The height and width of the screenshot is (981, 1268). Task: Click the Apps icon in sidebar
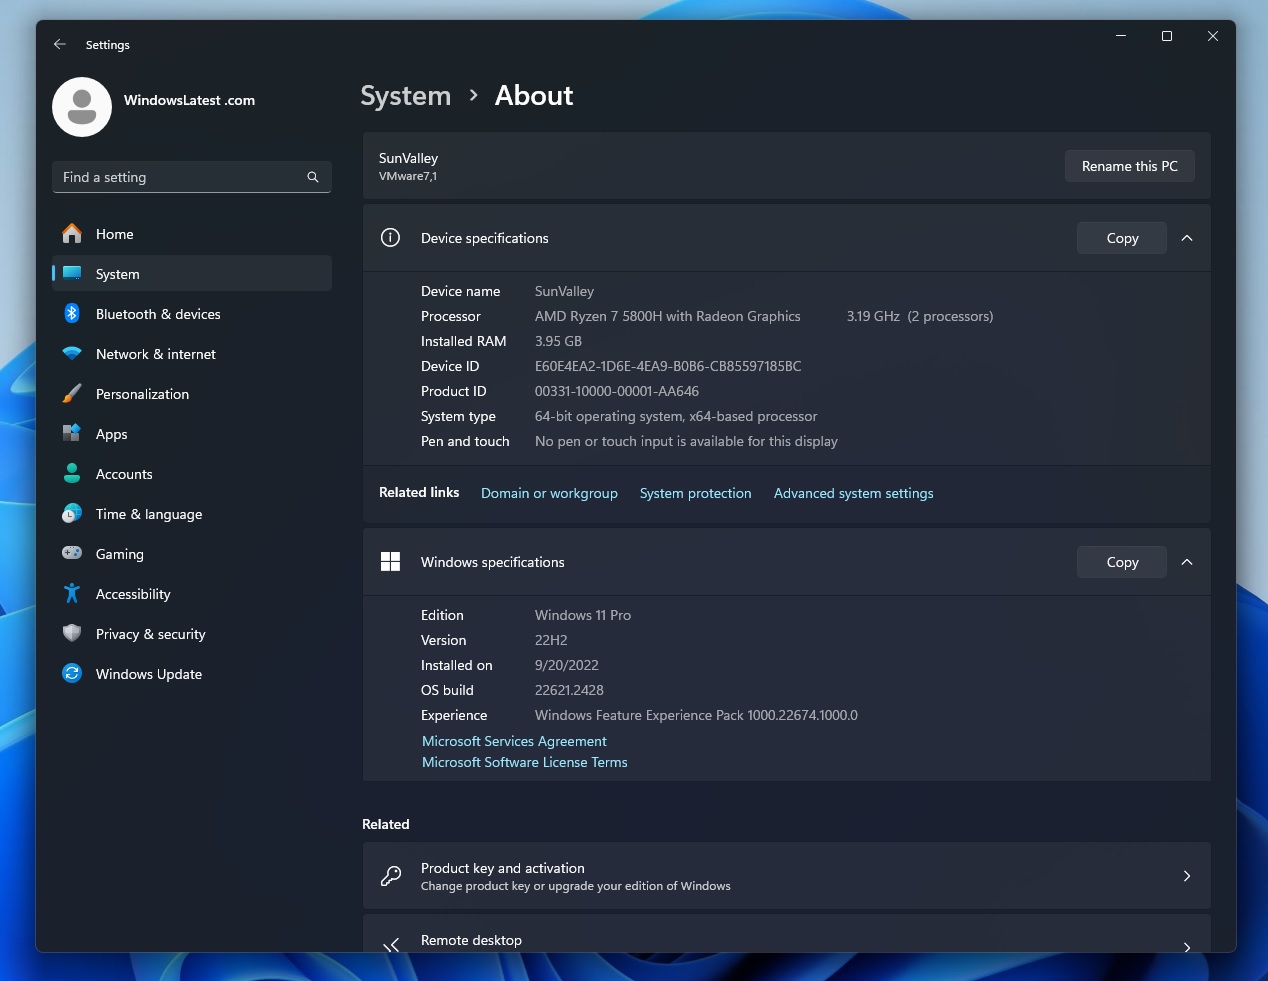tap(72, 433)
